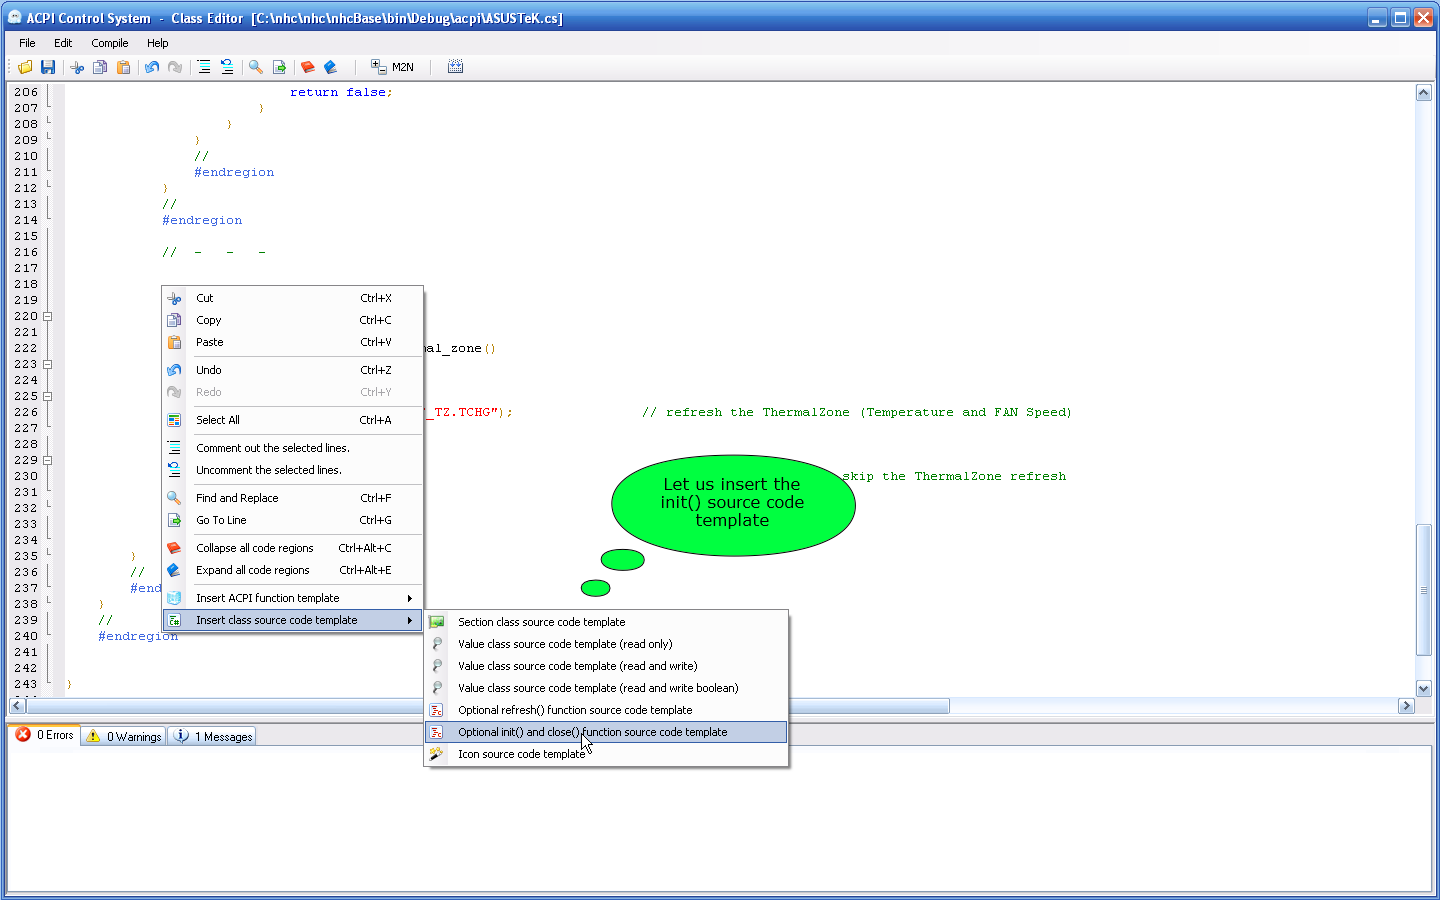1440x900 pixels.
Task: Choose Optional init() and close() function template
Action: click(x=592, y=732)
